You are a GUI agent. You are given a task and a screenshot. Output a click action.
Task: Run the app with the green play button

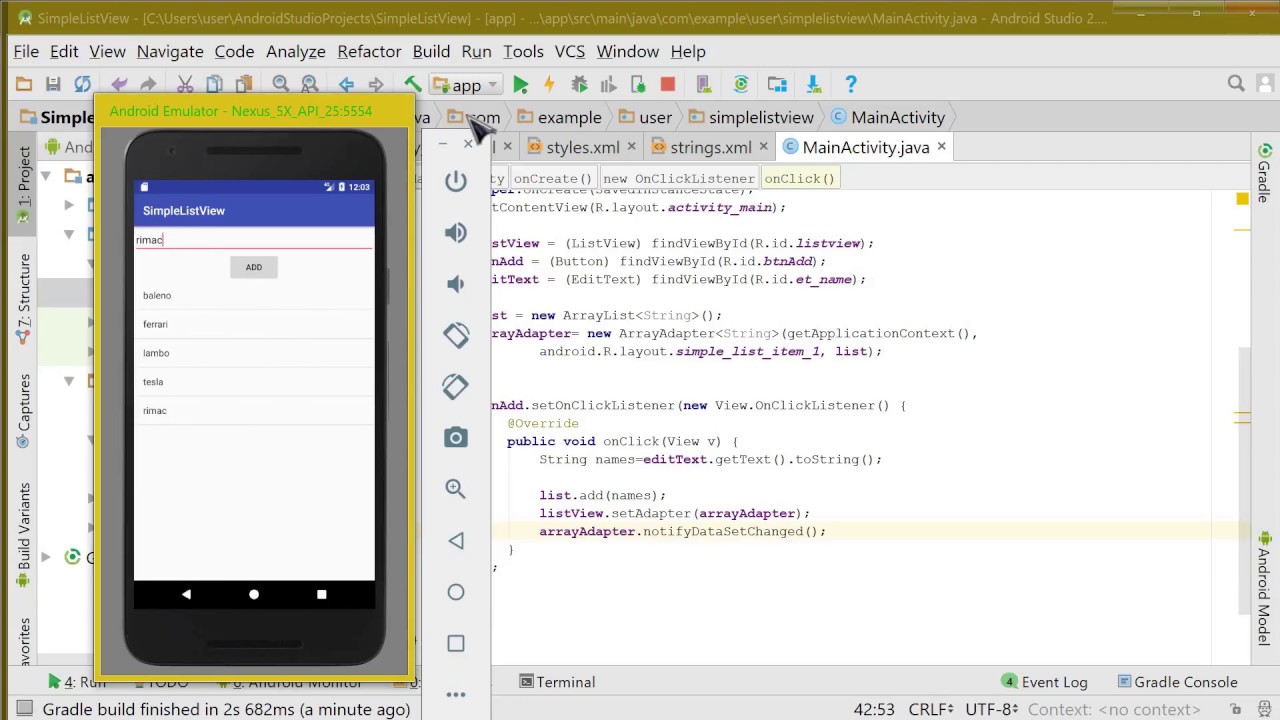coord(521,85)
